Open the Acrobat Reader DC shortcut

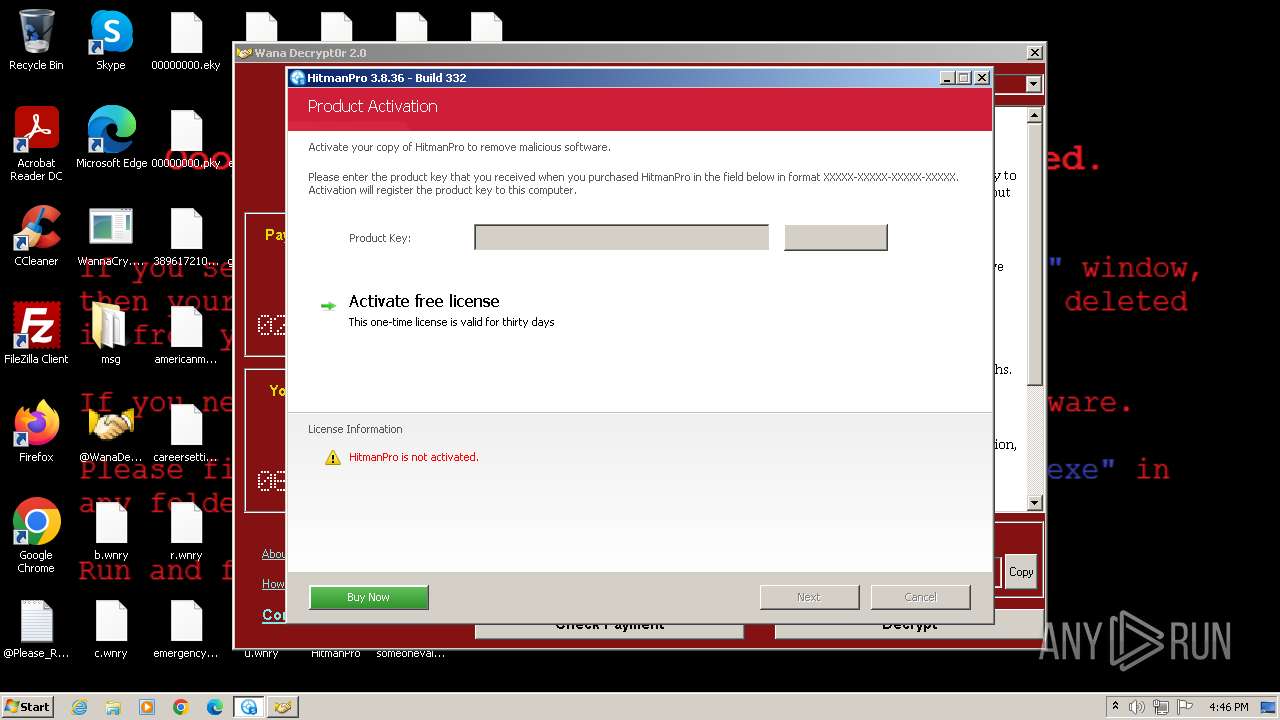click(36, 144)
